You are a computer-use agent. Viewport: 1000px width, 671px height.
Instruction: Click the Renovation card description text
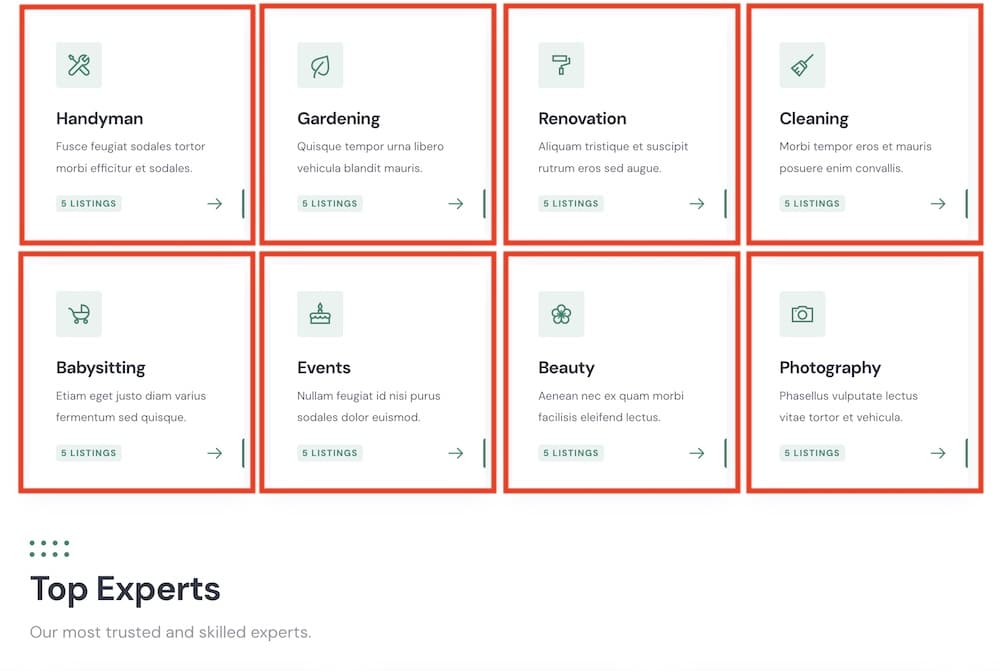(613, 157)
